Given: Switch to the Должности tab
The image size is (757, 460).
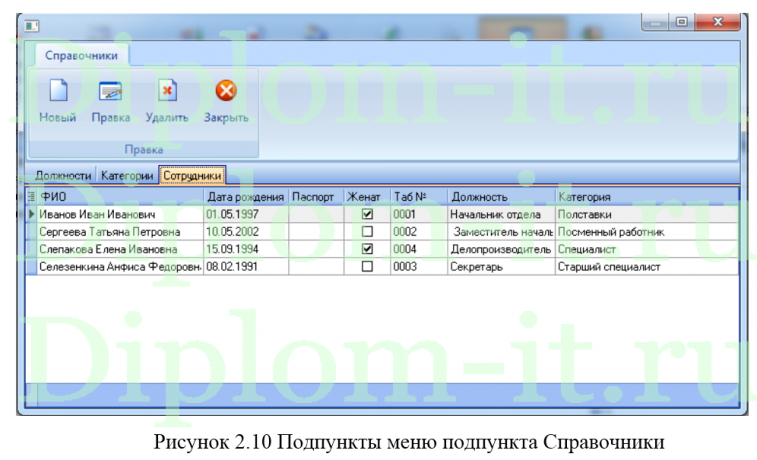Looking at the screenshot, I should pyautogui.click(x=63, y=176).
